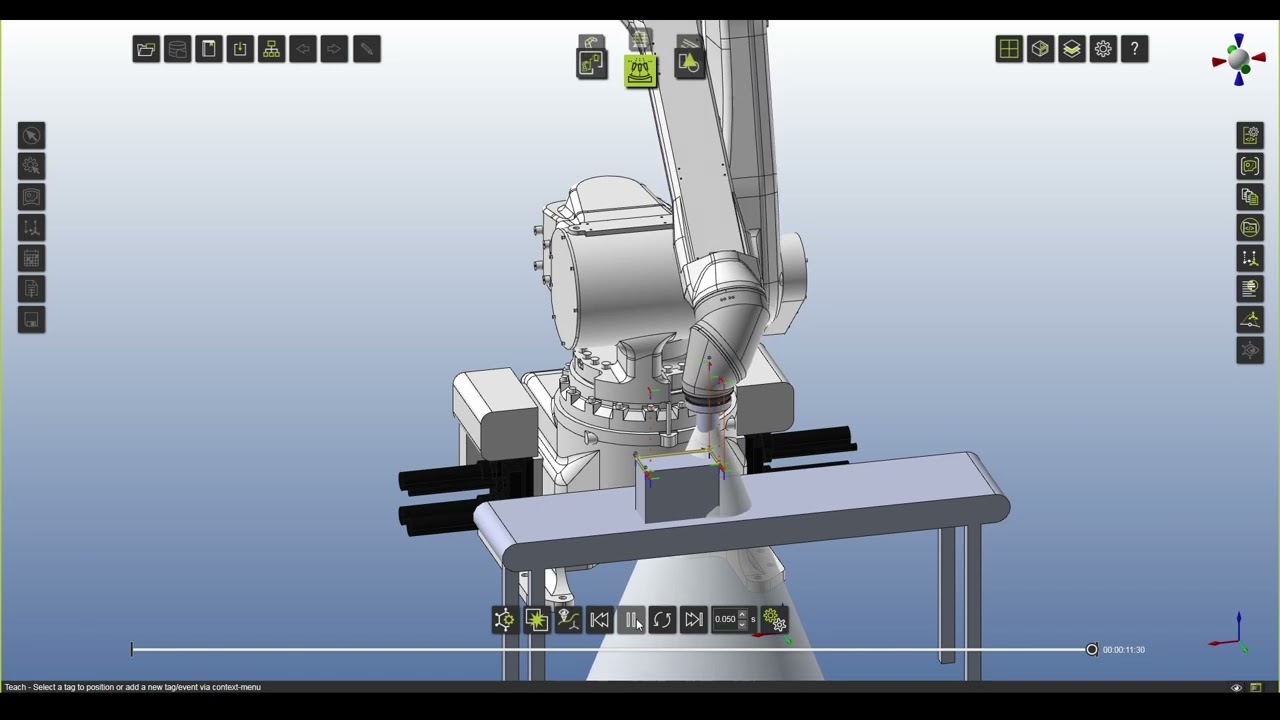Click gears icon in left sidebar

(31, 166)
